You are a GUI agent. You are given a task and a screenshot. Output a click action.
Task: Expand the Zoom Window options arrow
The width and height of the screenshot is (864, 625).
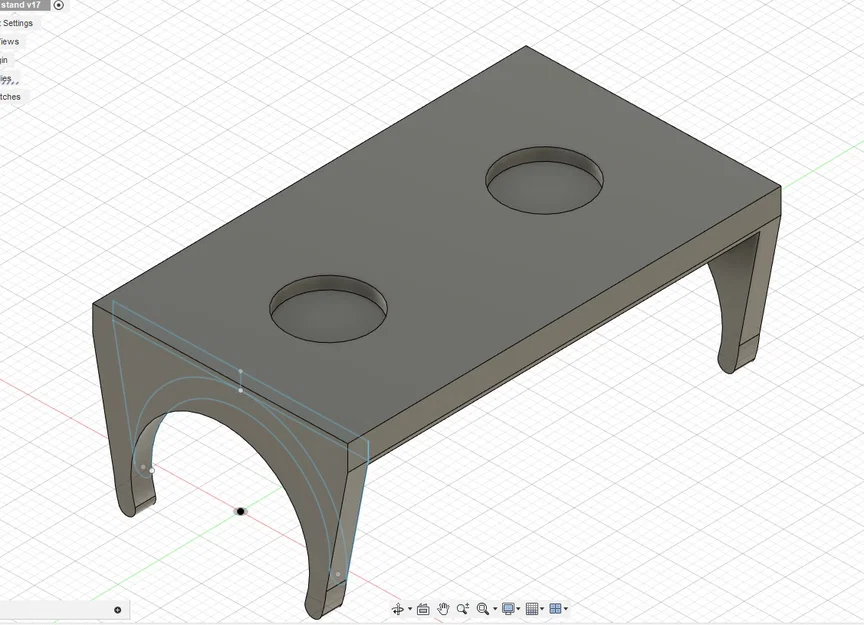(495, 609)
